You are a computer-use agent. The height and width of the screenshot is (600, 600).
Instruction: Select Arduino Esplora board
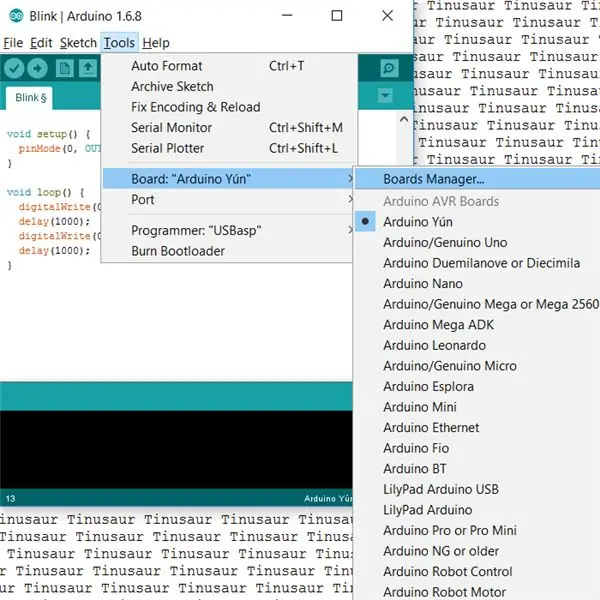coord(478,386)
